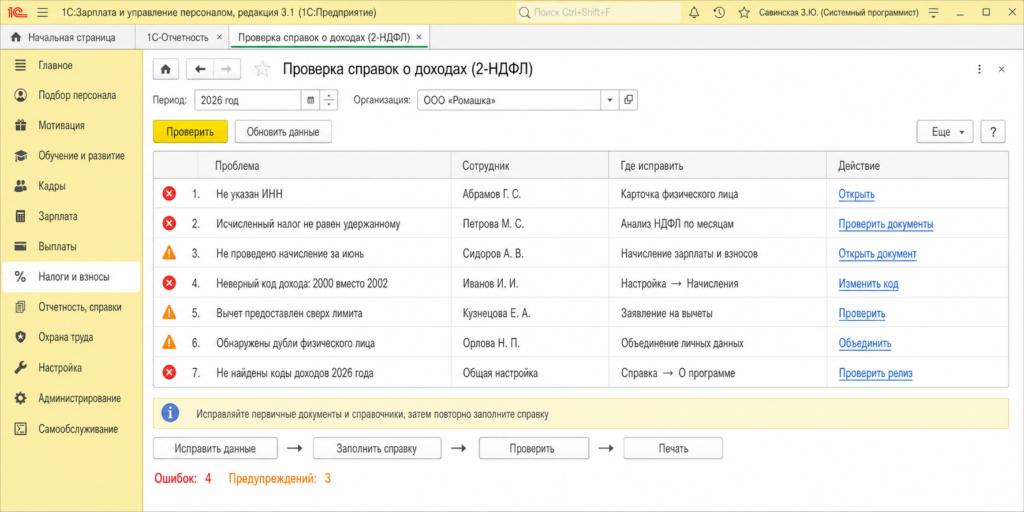This screenshot has height=512, width=1024.
Task: Click warning icon for duplicate persons row
Action: 169,343
